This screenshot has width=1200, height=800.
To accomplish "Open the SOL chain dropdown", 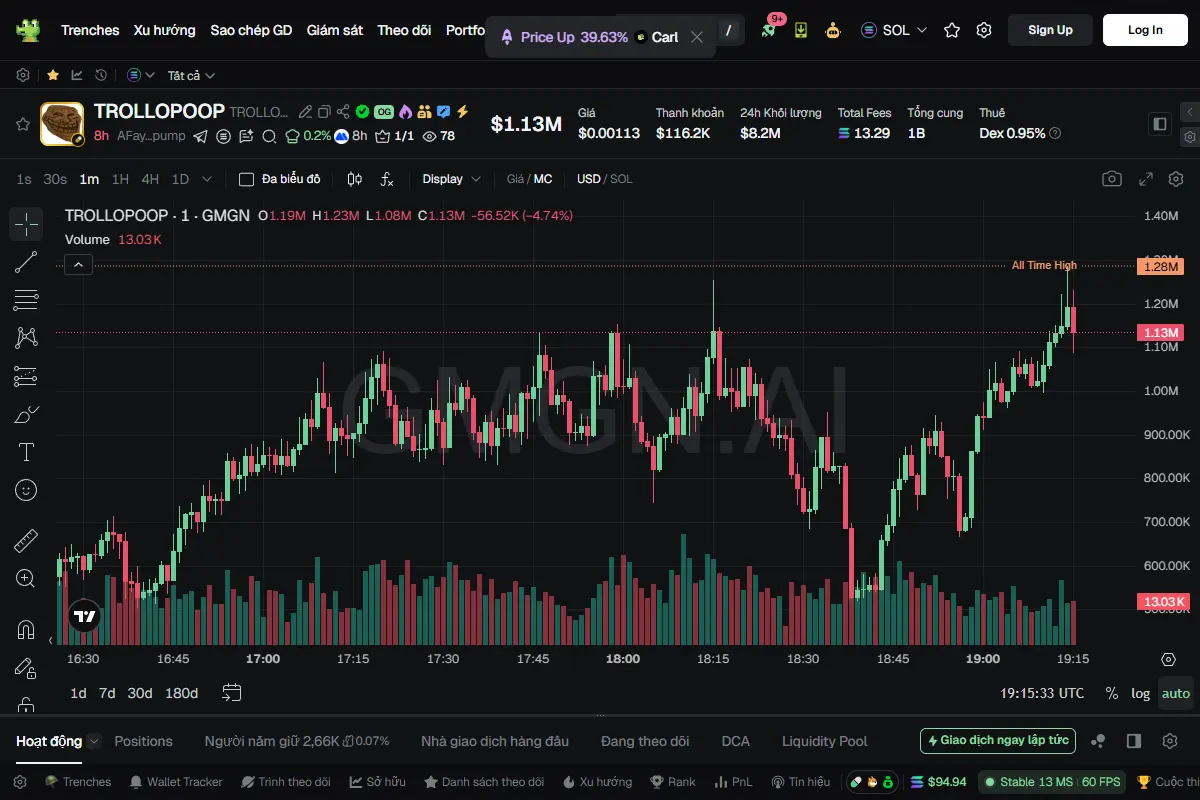I will [894, 30].
